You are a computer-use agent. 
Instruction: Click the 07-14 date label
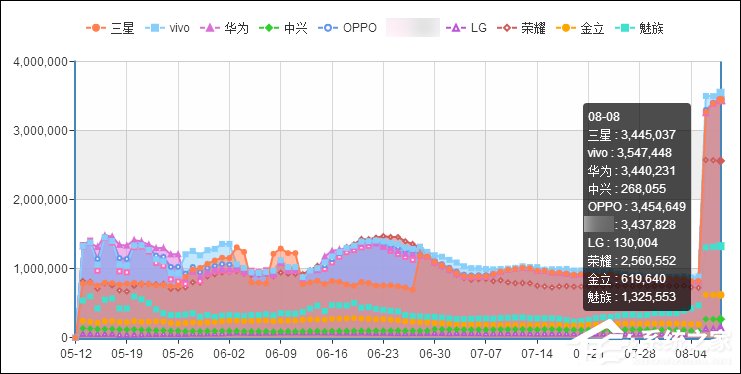537,354
